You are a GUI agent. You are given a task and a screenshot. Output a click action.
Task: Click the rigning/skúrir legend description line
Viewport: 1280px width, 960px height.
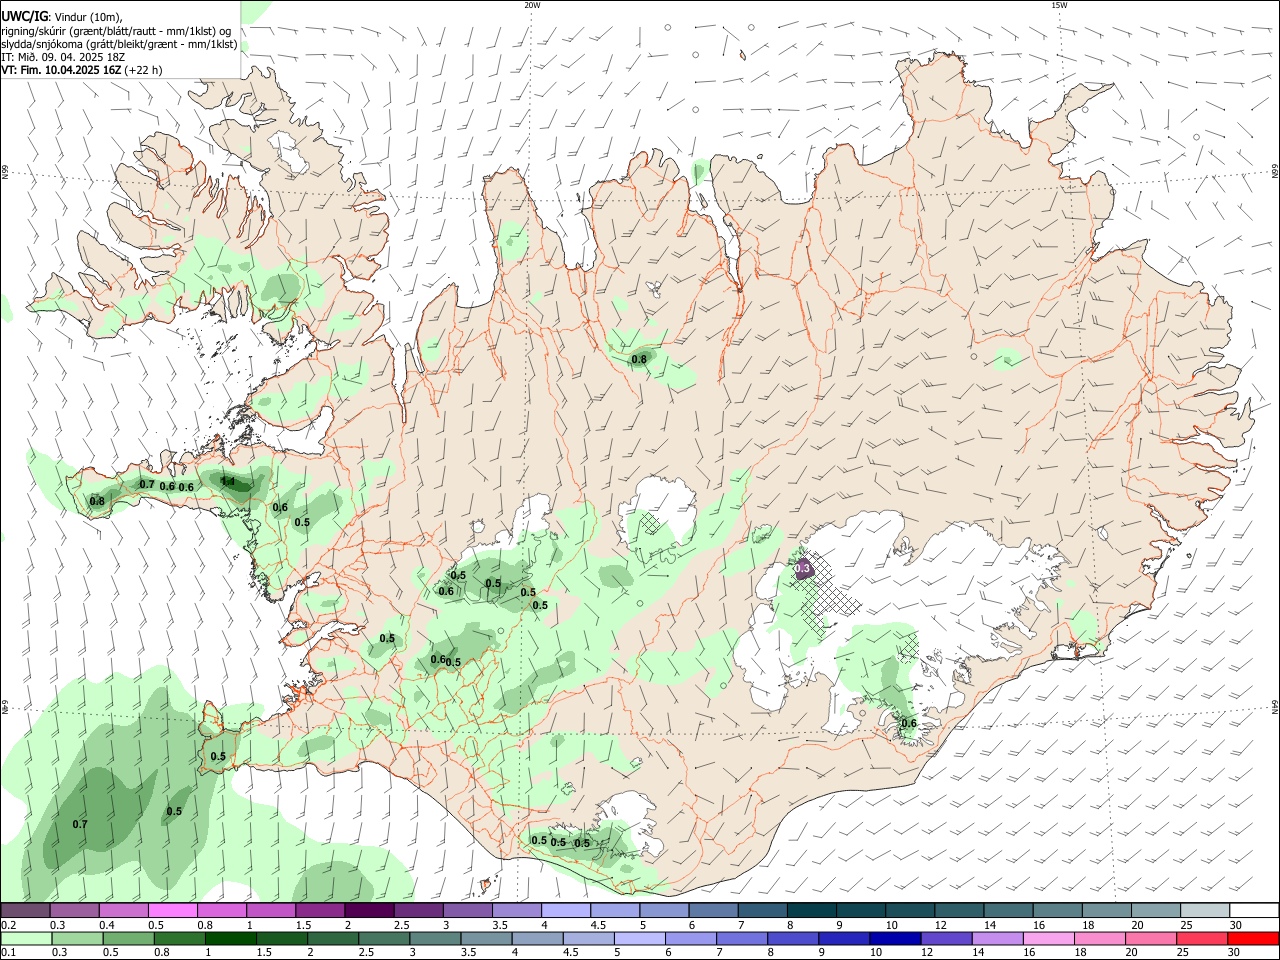(115, 30)
